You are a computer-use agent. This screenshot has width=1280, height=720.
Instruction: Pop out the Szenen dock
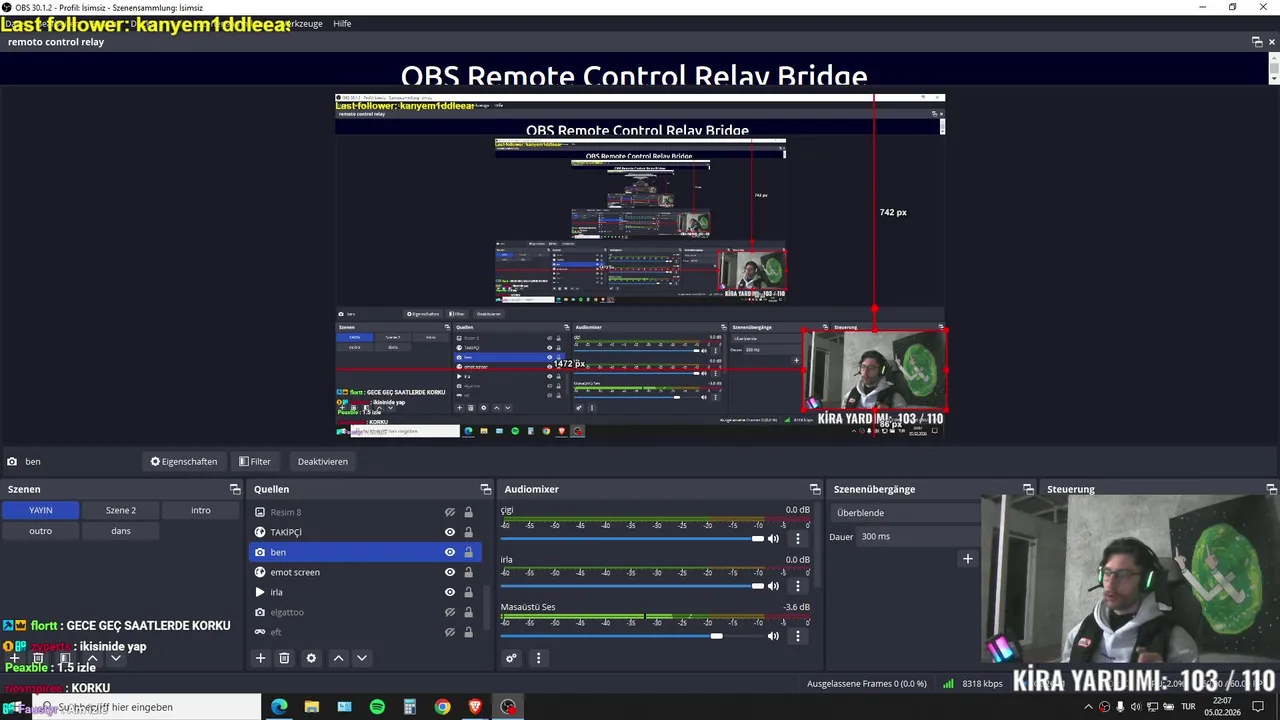235,489
